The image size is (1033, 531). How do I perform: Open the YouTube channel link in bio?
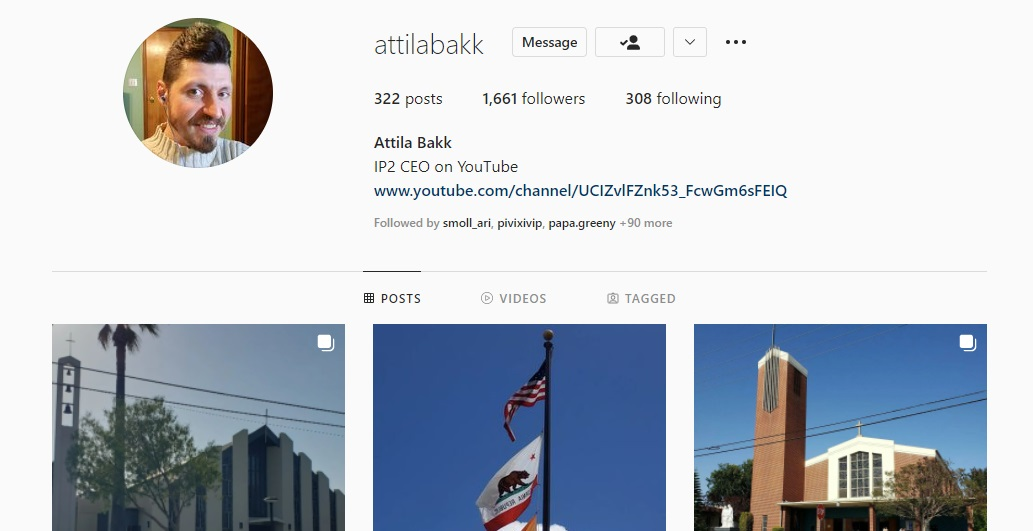click(x=580, y=191)
